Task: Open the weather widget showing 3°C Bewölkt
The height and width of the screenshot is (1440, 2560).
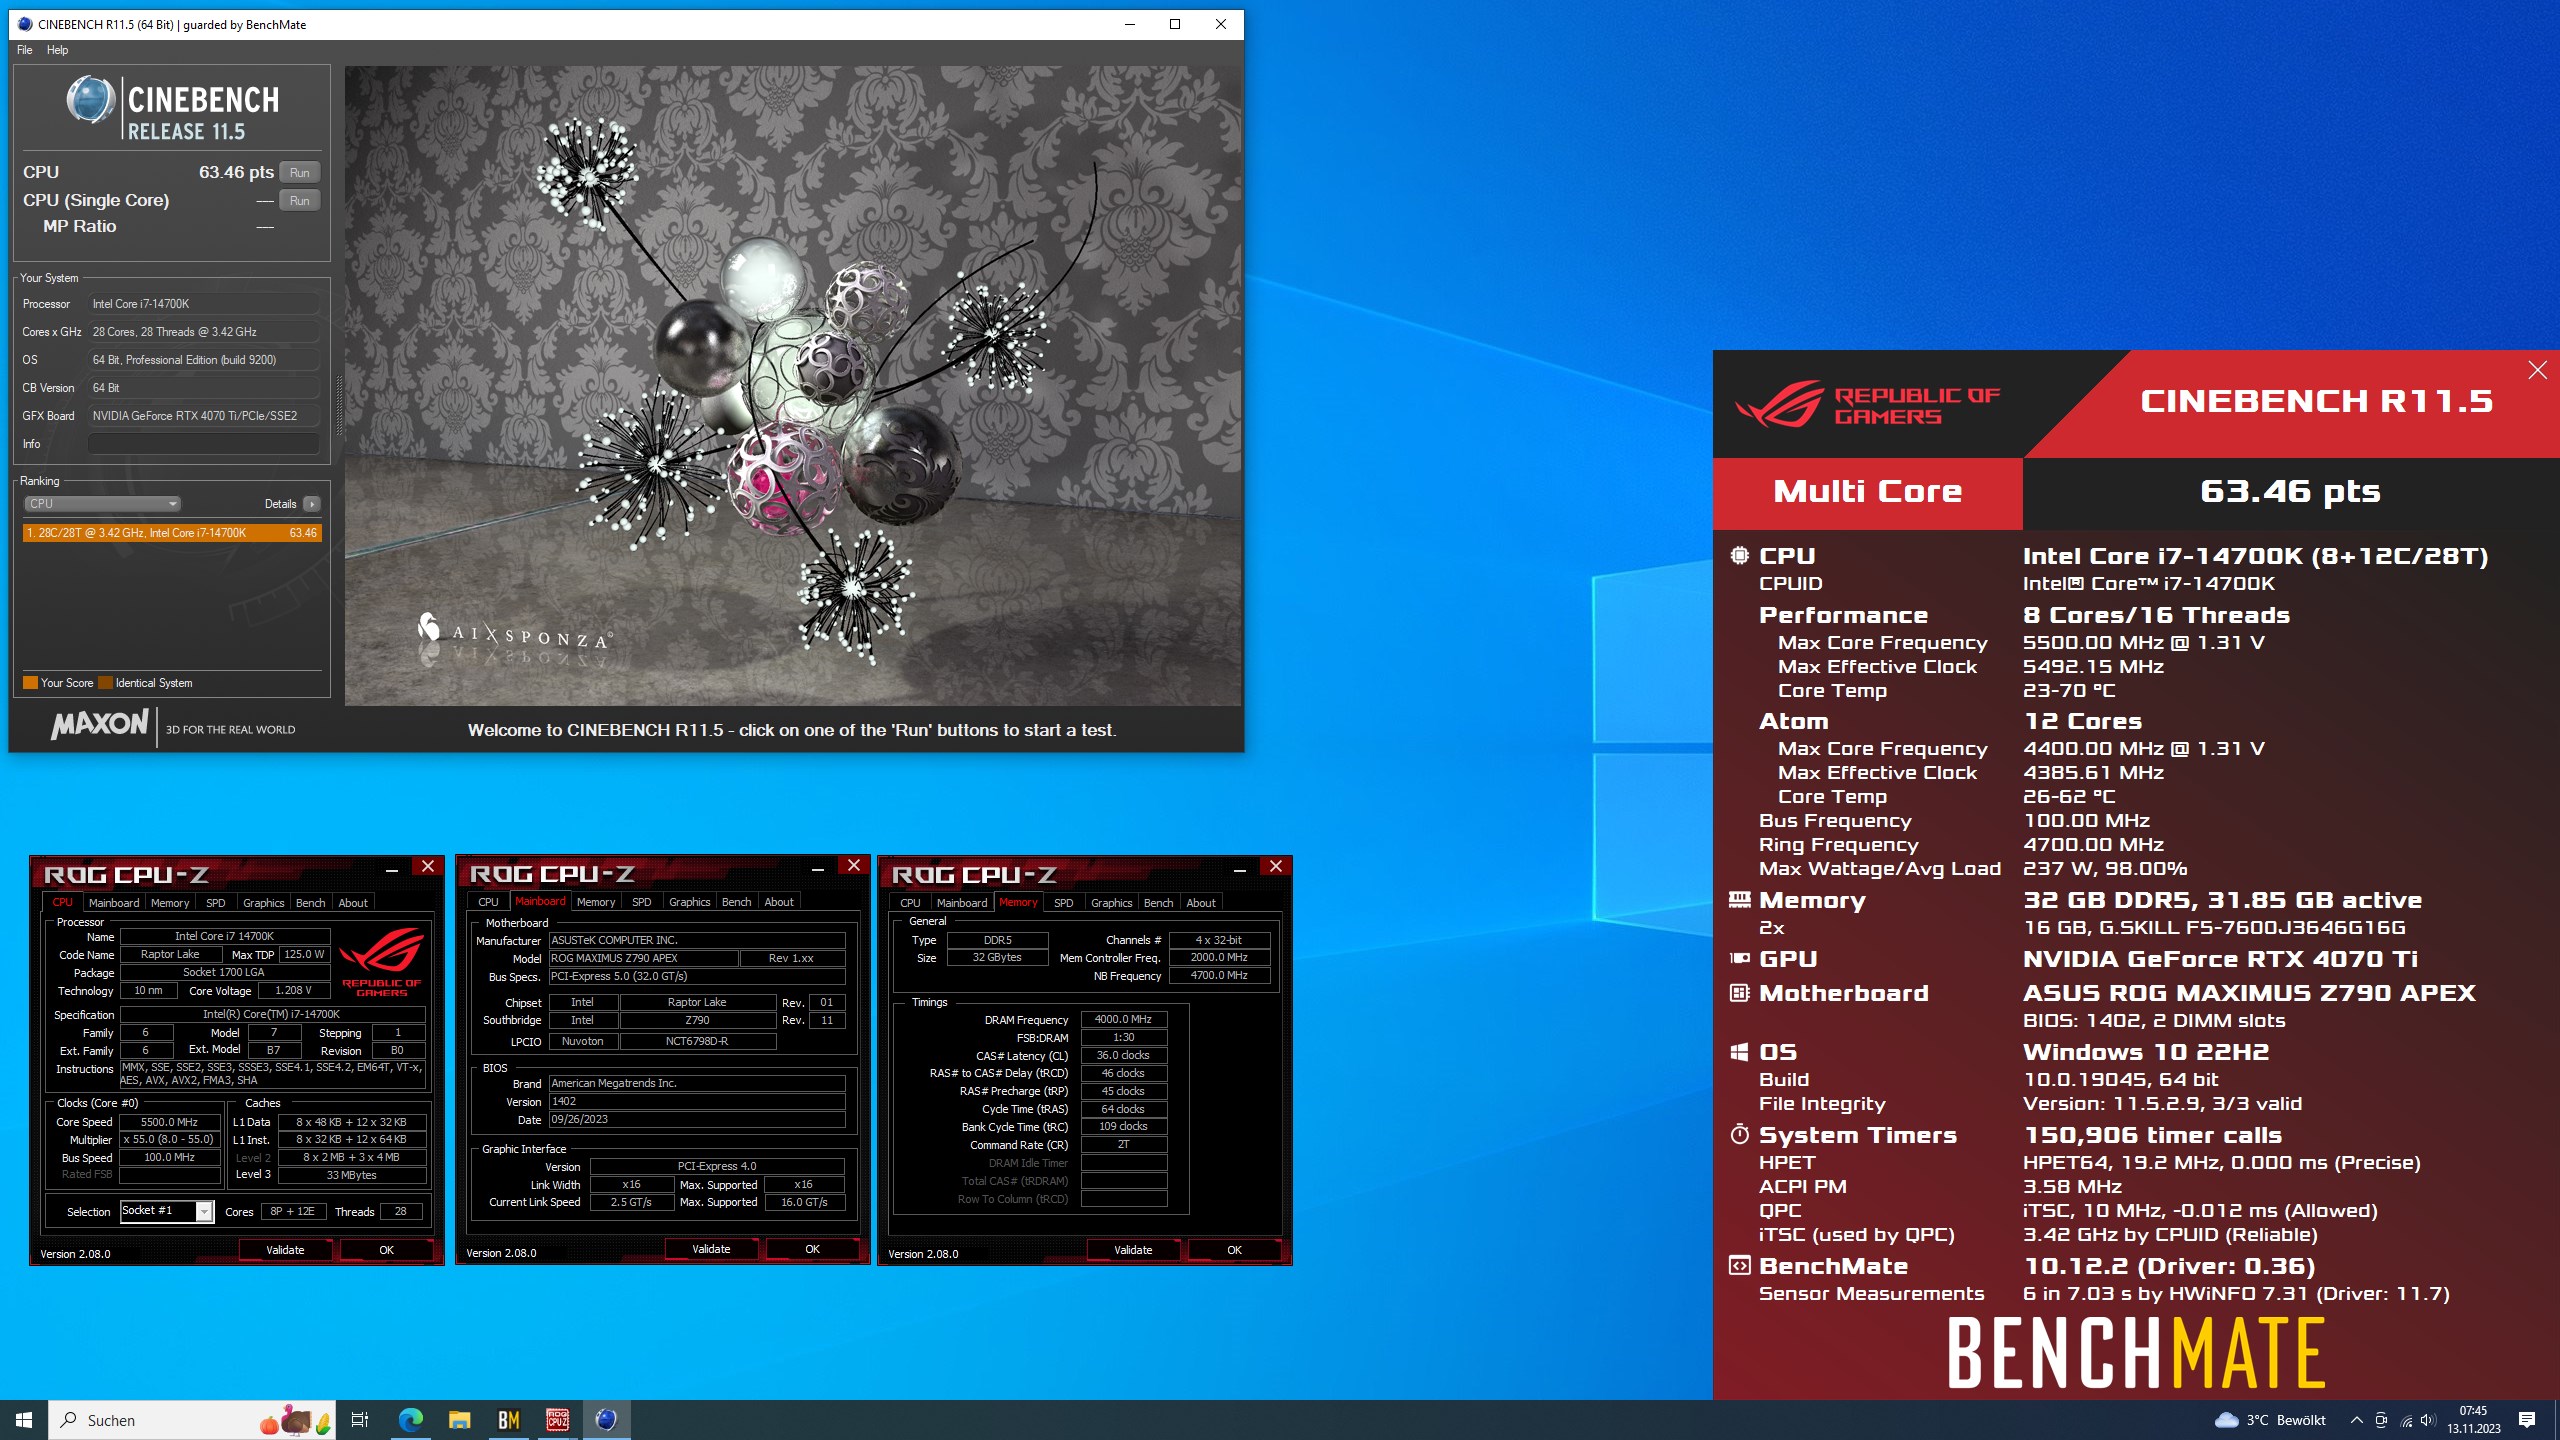Action: pyautogui.click(x=2270, y=1420)
